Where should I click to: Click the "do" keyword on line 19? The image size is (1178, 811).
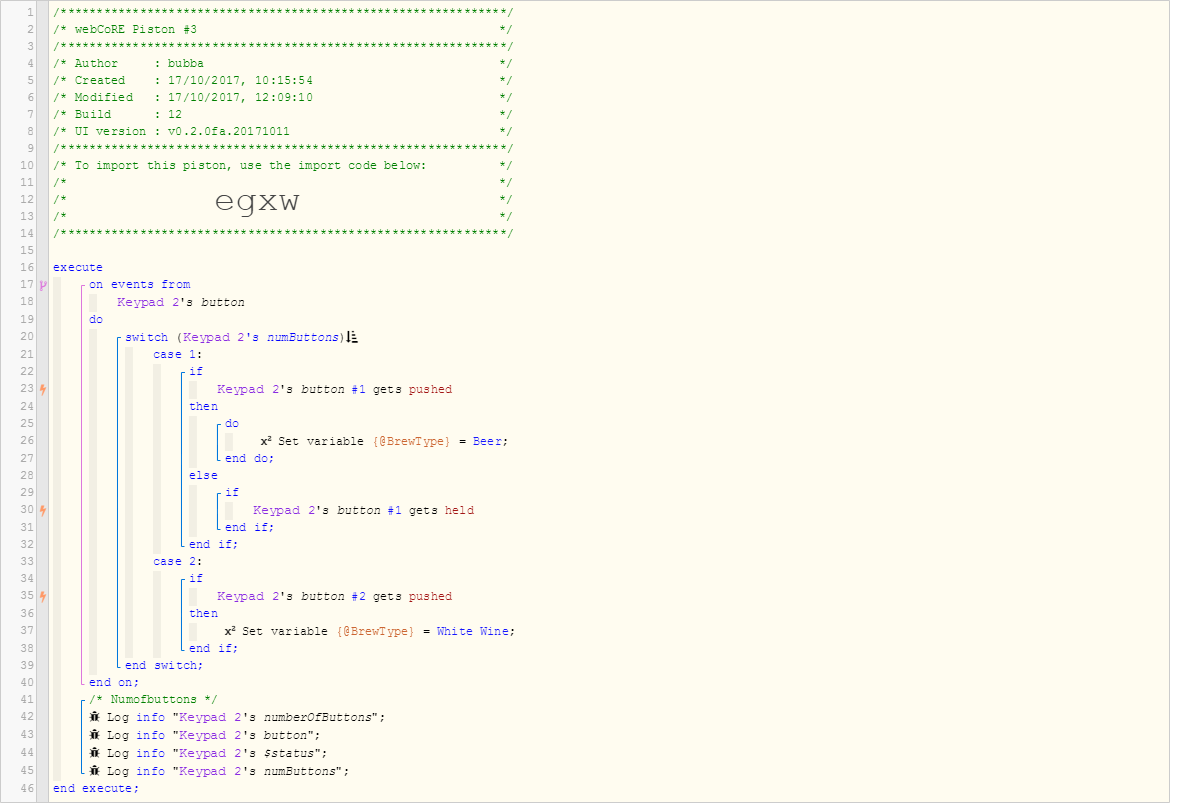click(x=96, y=319)
